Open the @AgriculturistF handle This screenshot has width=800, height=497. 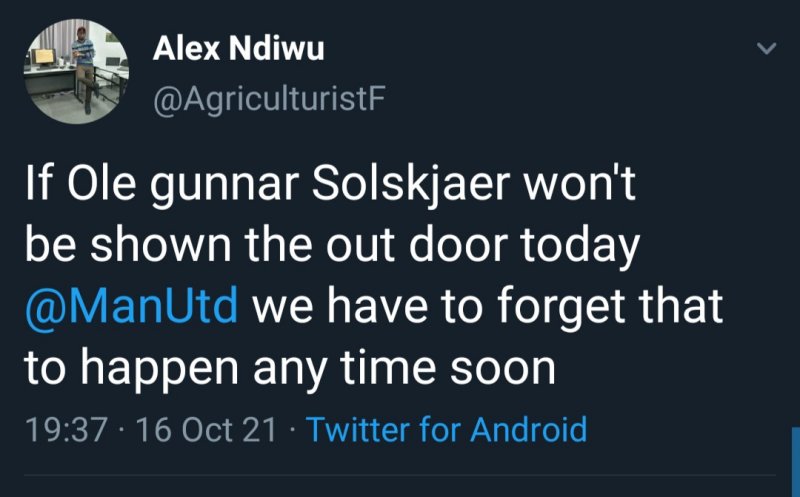pos(269,100)
